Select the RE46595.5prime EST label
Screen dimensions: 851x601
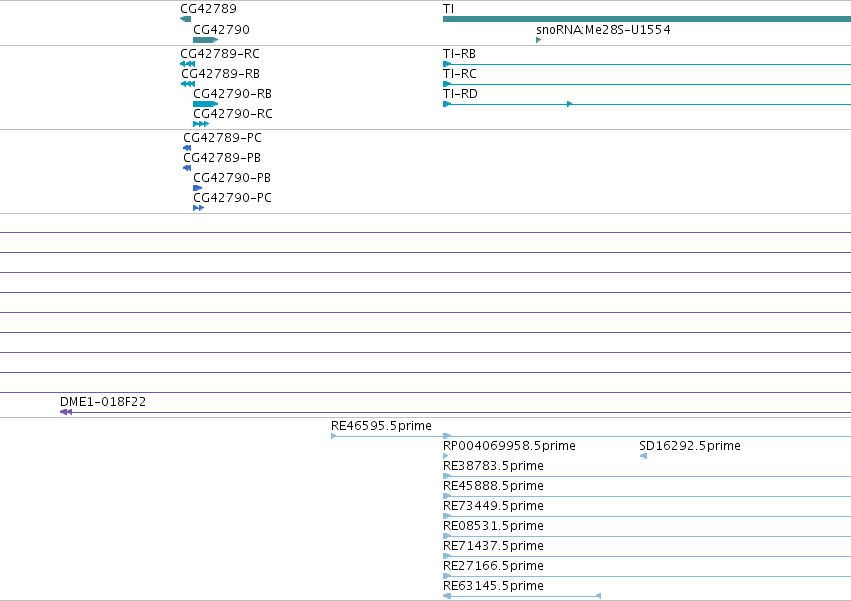382,426
